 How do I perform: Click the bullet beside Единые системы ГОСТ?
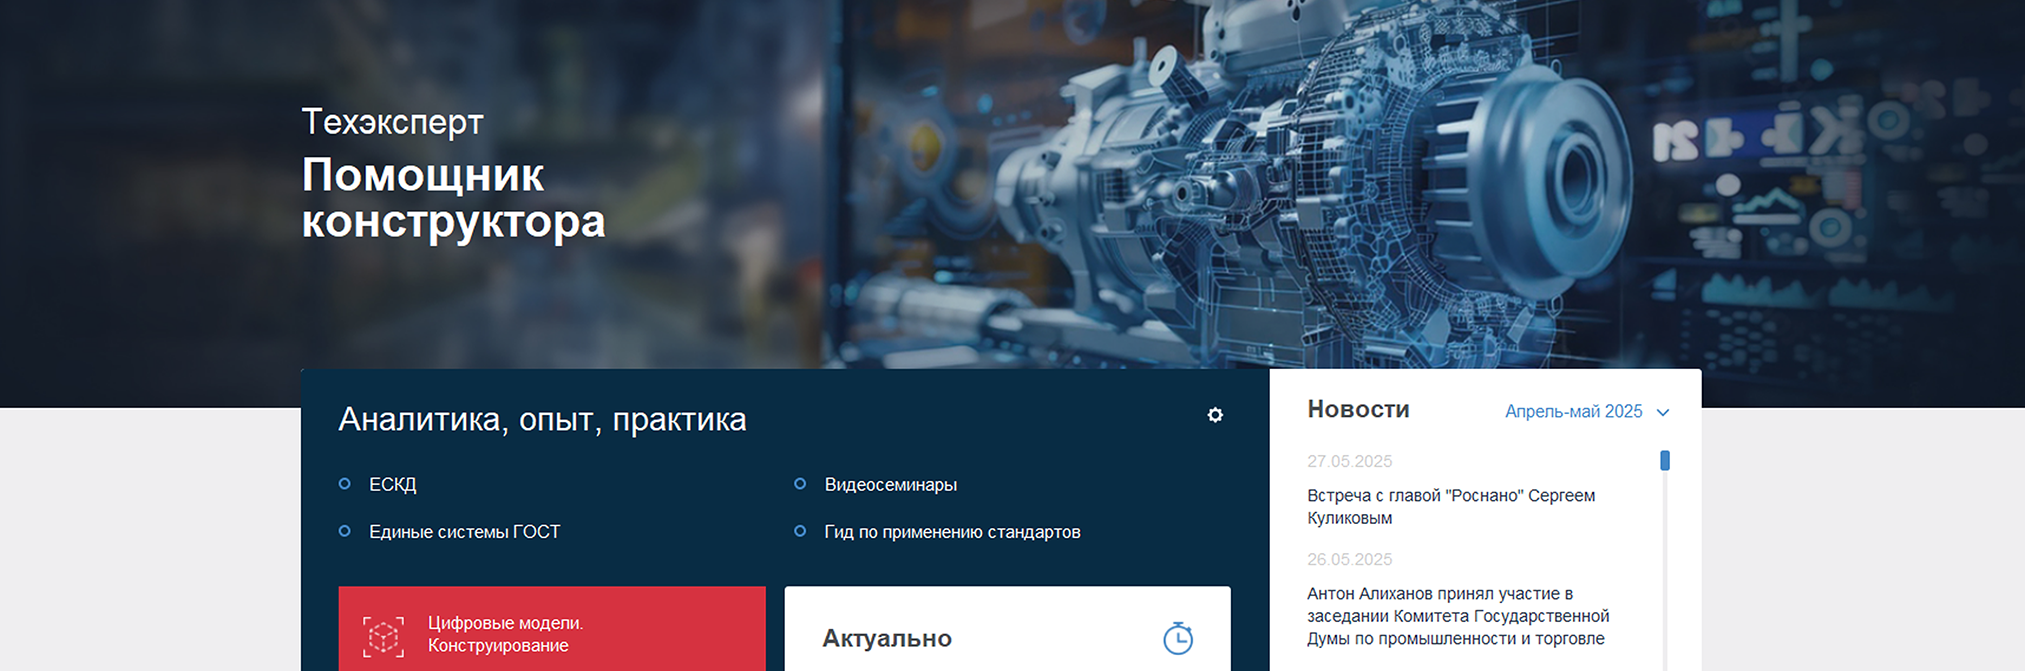coord(345,531)
